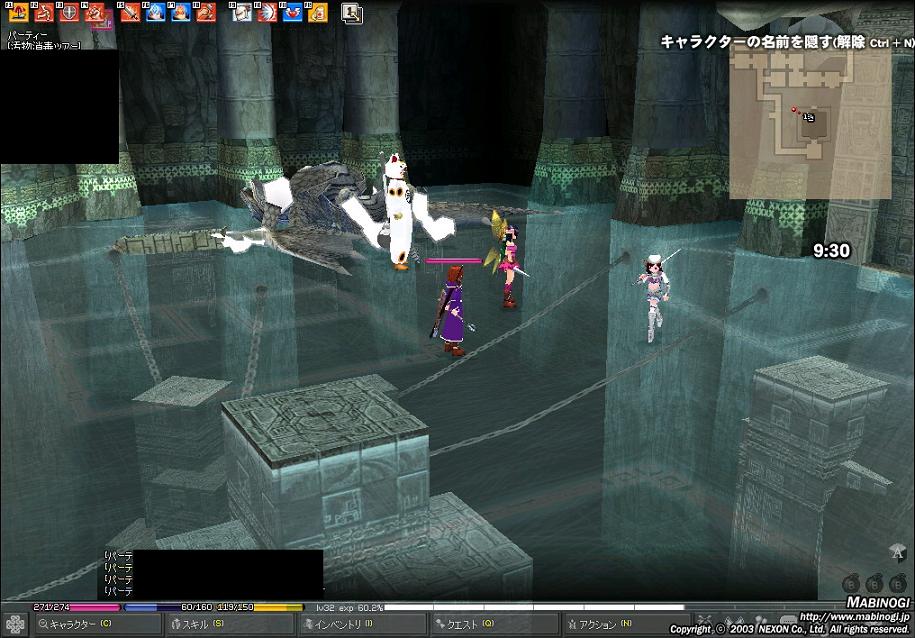Use the F1 rest skill hotkey icon
The image size is (915, 638).
click(18, 12)
